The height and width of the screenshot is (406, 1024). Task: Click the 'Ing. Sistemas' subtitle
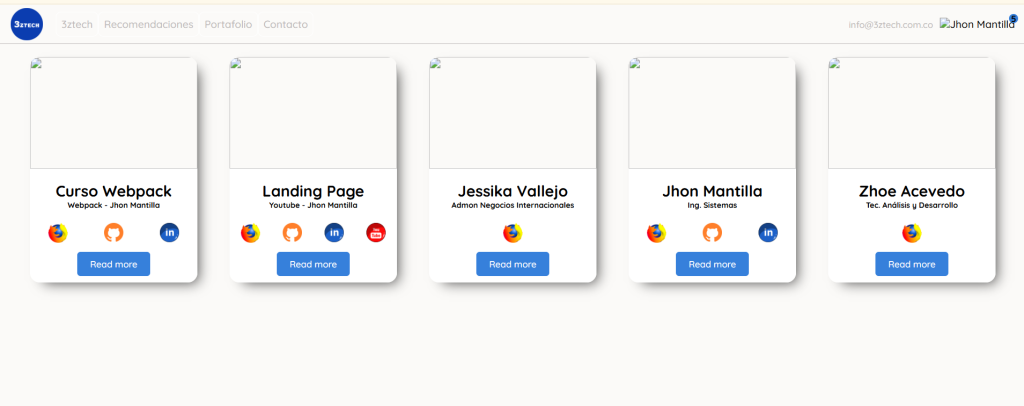point(712,205)
